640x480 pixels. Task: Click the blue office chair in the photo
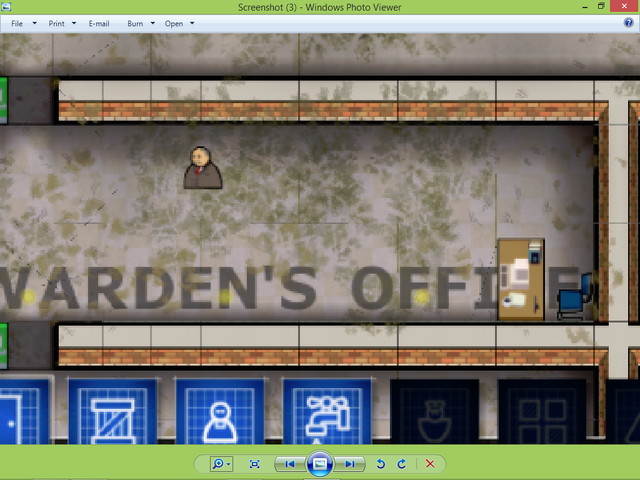[575, 296]
